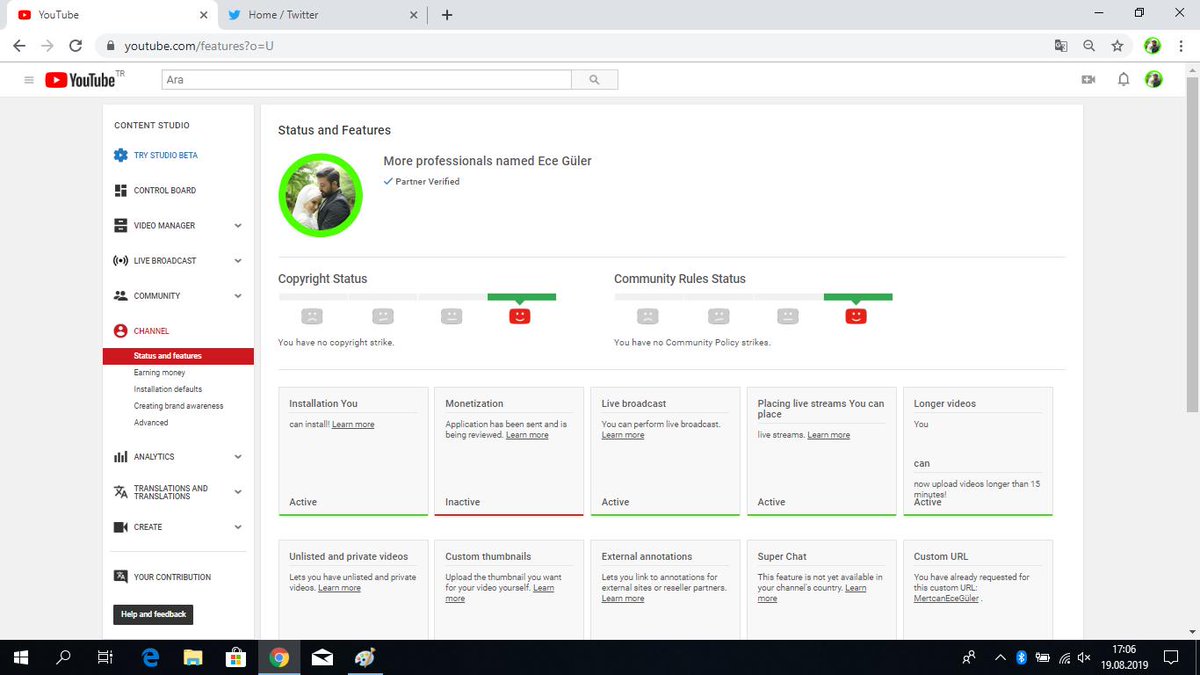This screenshot has width=1200, height=675.
Task: Click the Analytics bar chart icon
Action: tap(120, 457)
